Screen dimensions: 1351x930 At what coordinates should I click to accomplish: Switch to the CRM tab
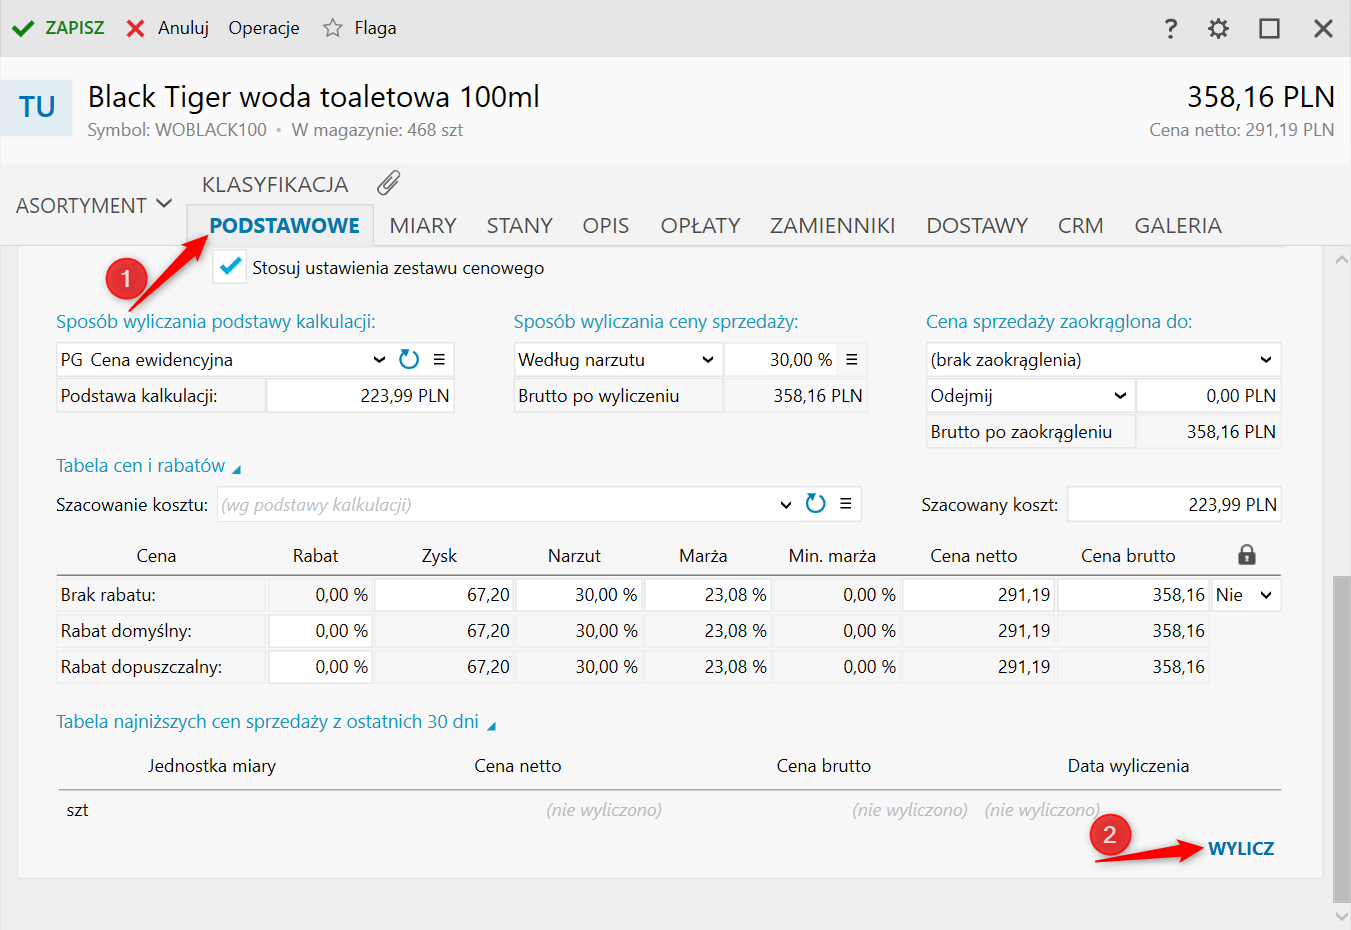[x=1081, y=226]
